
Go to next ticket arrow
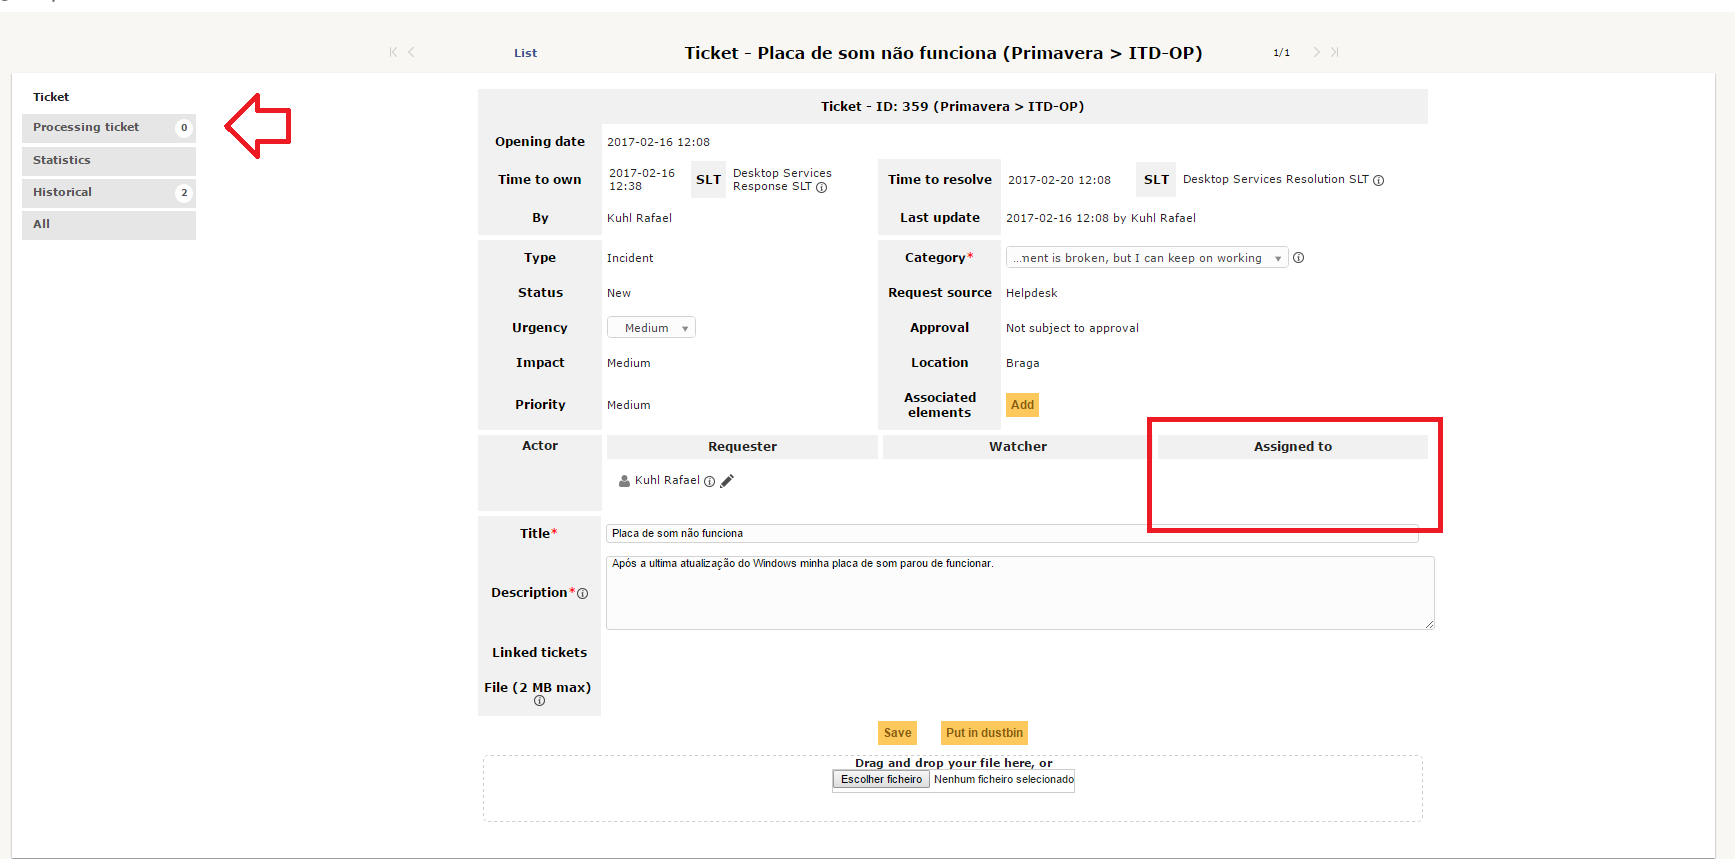(1317, 52)
